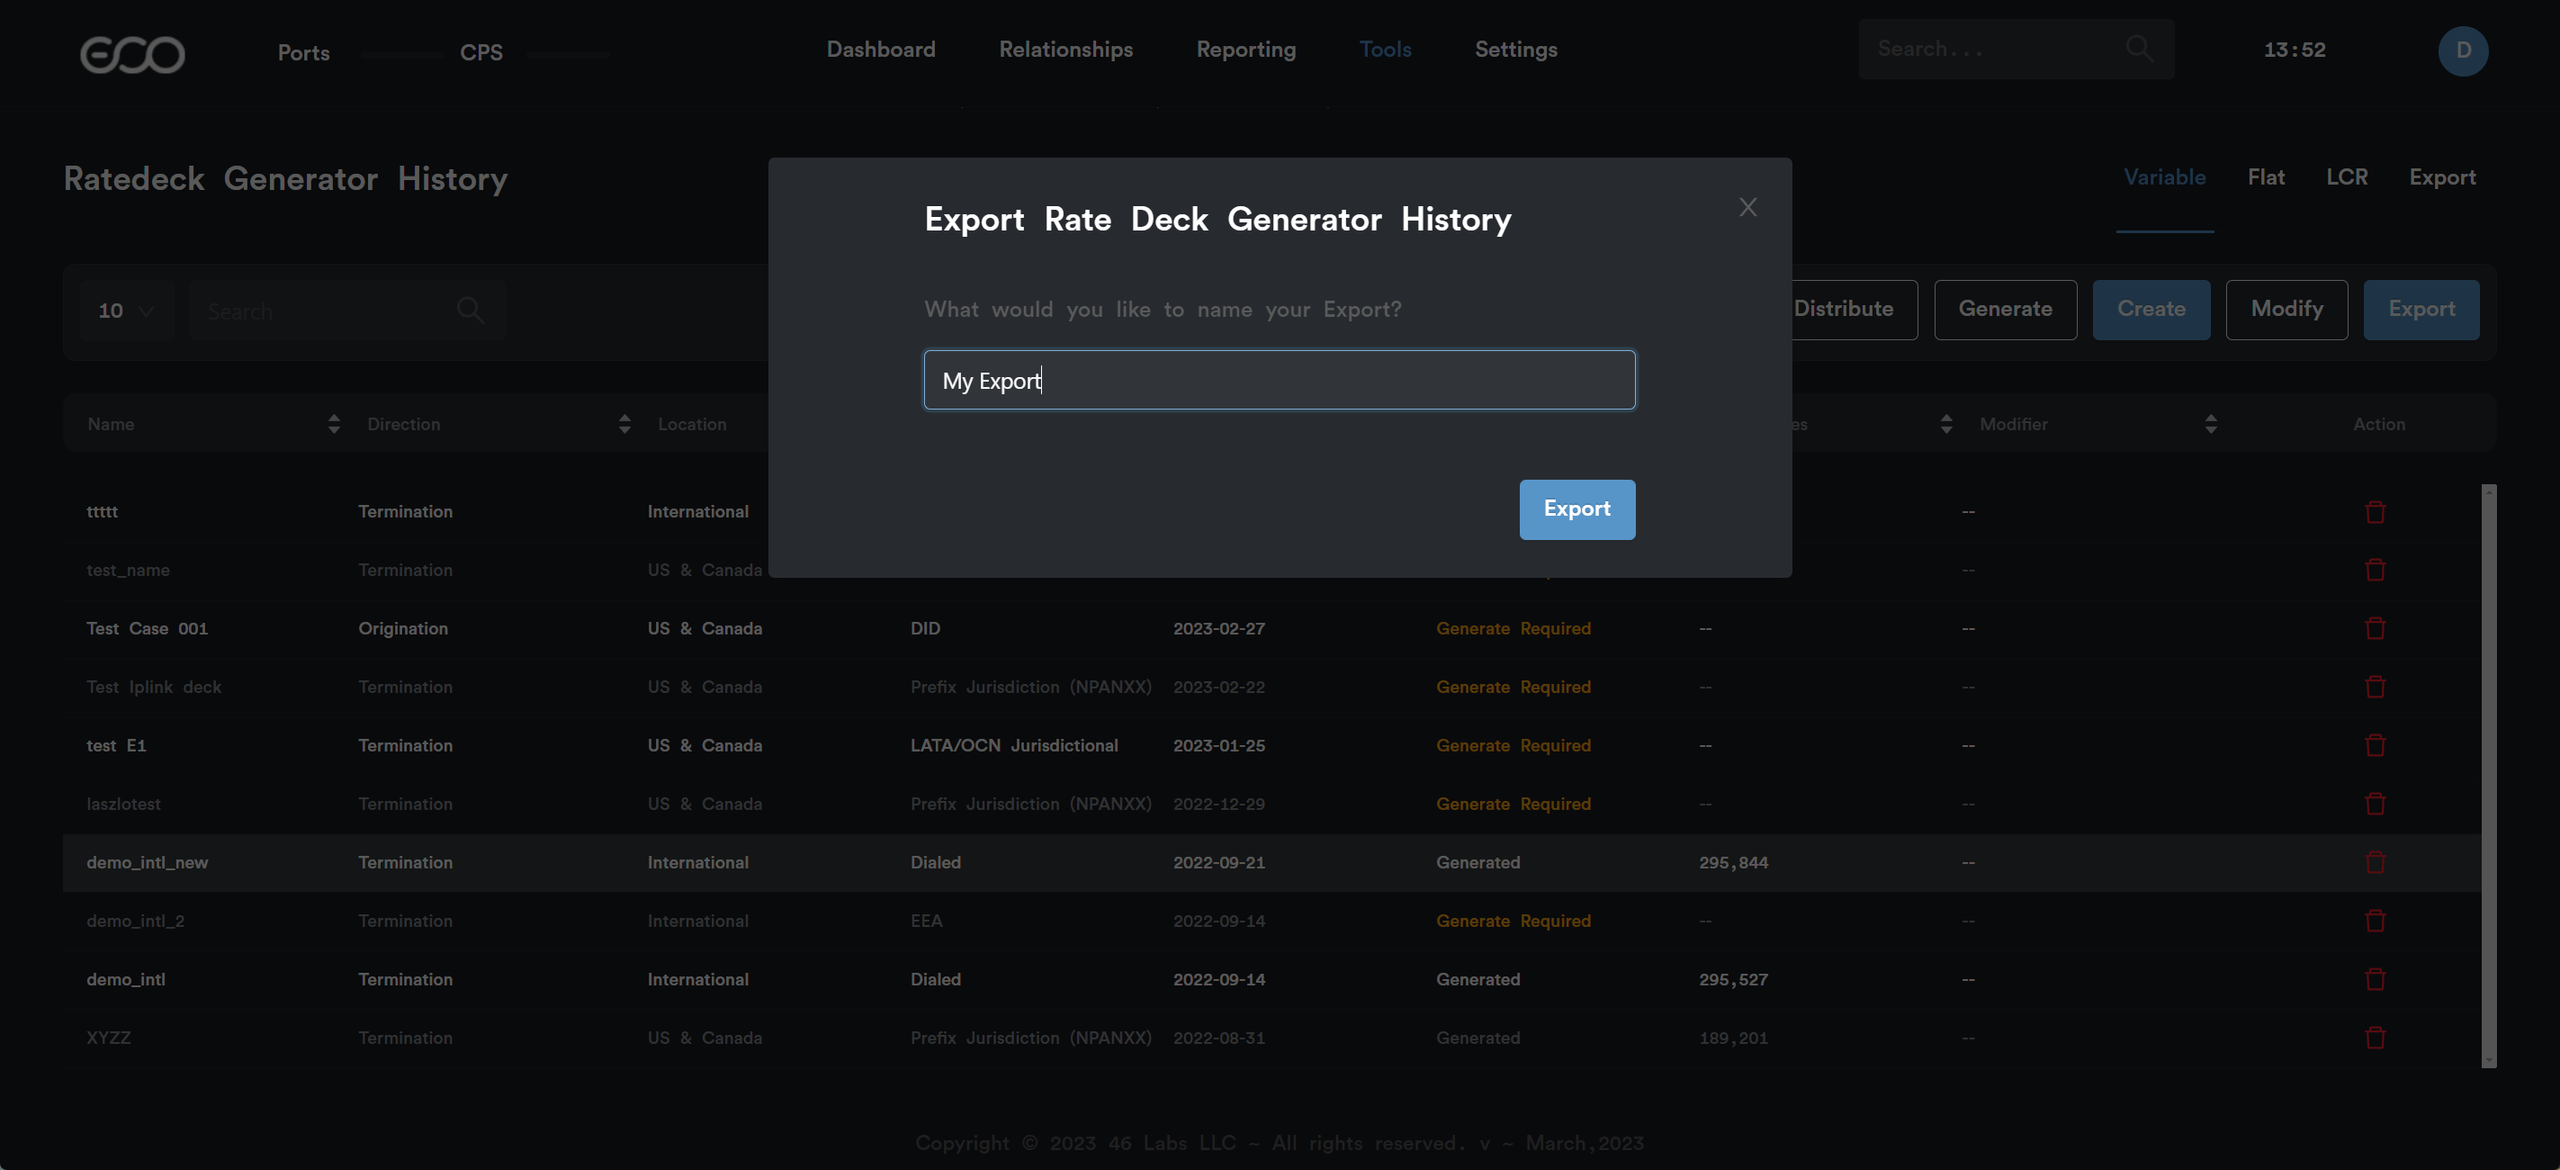Open the user avatar D menu

(x=2462, y=51)
